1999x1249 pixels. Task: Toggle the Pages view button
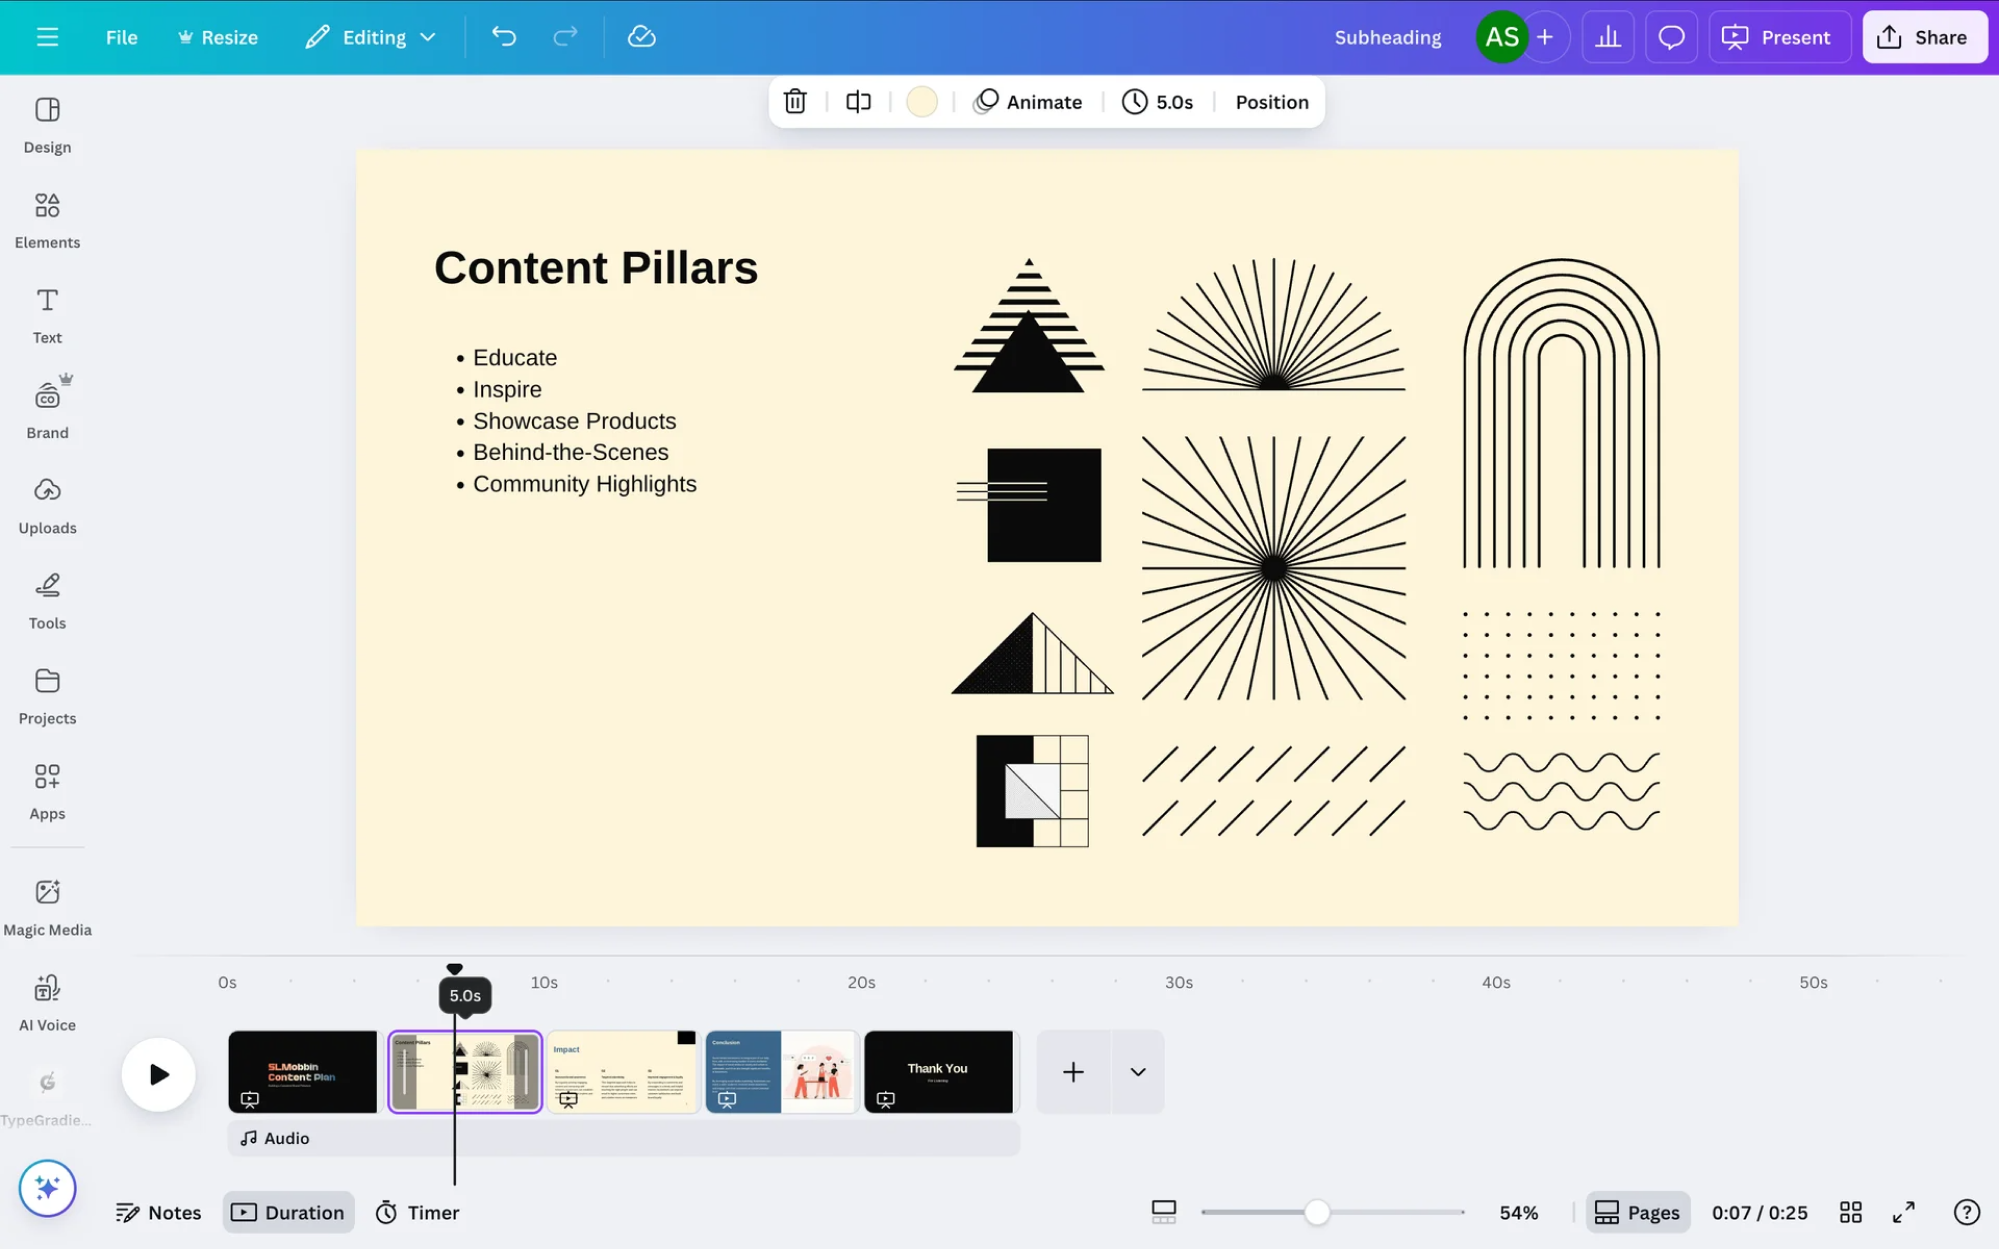tap(1637, 1212)
